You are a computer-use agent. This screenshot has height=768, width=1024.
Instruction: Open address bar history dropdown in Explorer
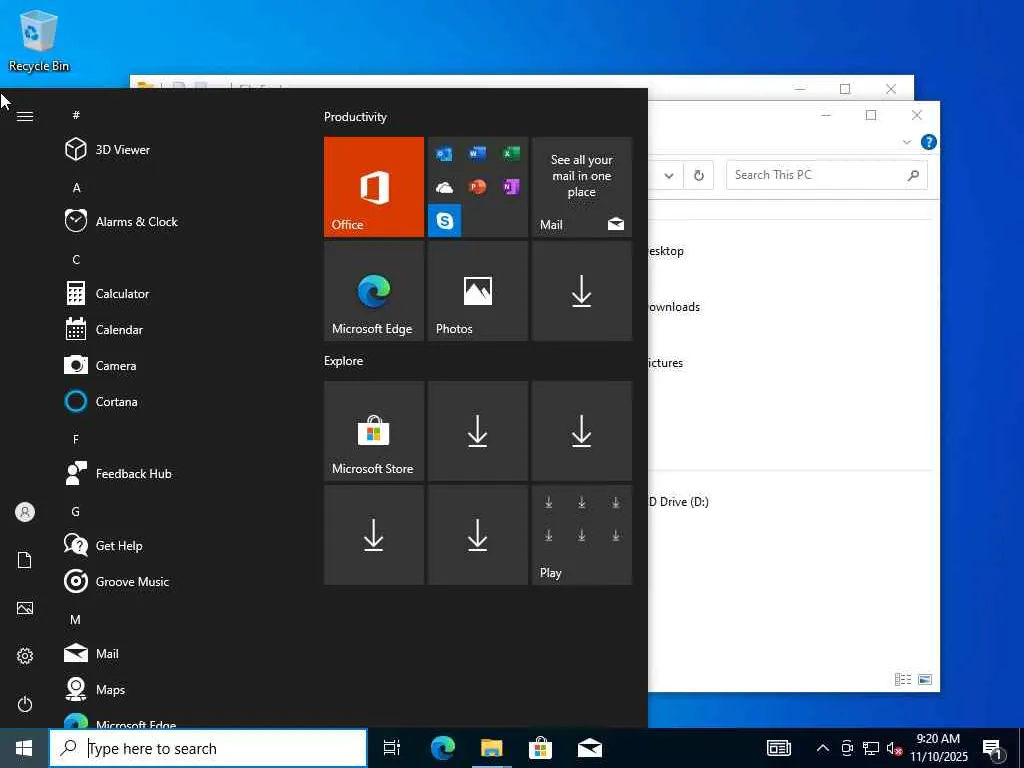pos(669,175)
